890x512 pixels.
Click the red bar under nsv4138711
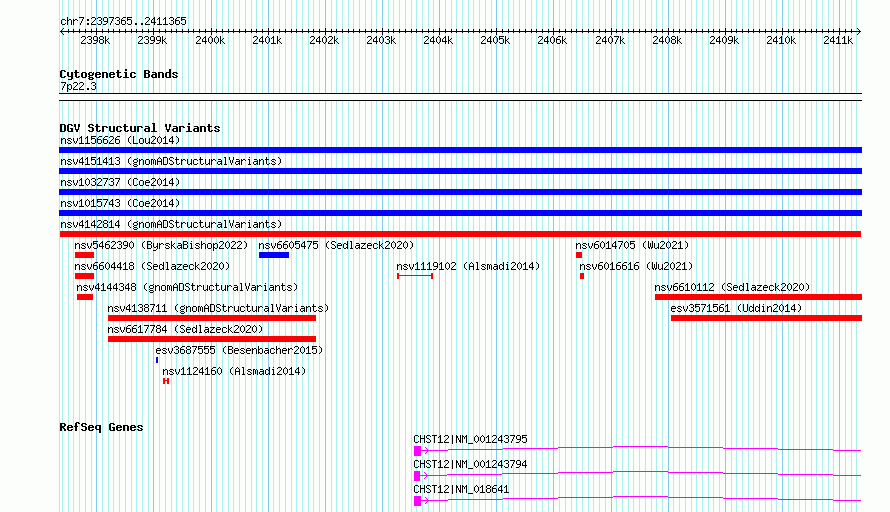tap(212, 318)
